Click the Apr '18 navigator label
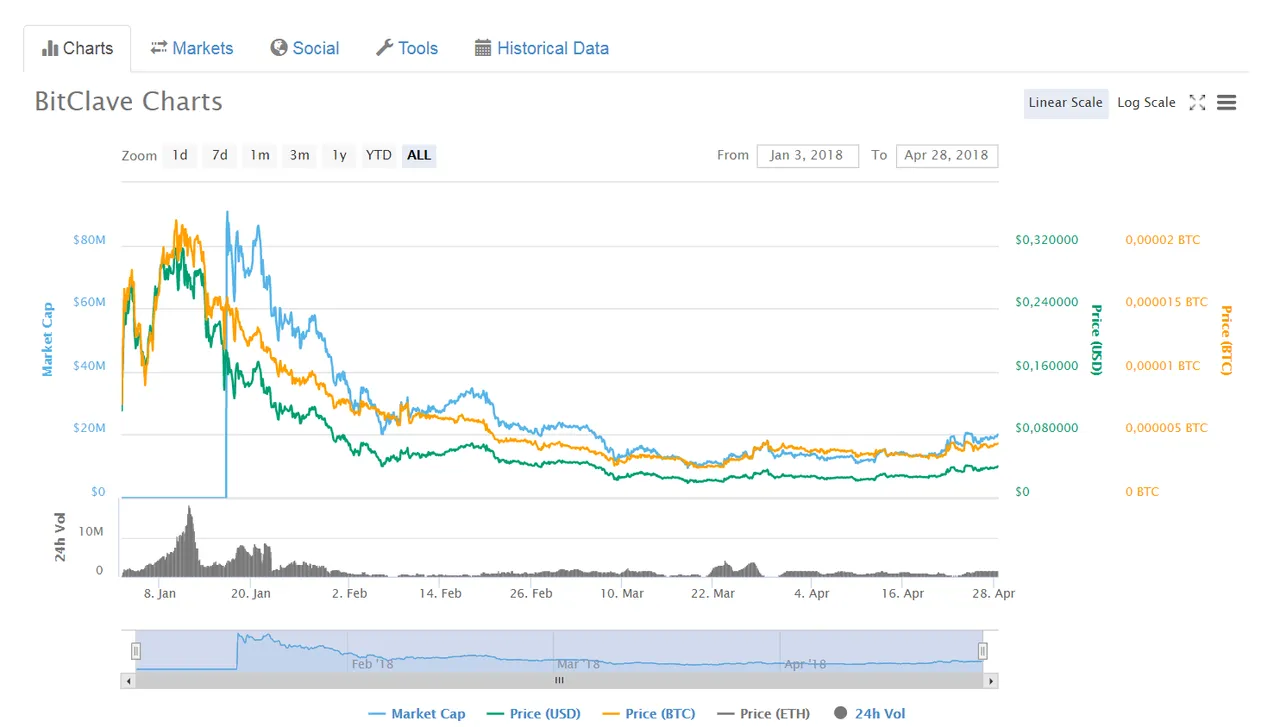 click(805, 664)
